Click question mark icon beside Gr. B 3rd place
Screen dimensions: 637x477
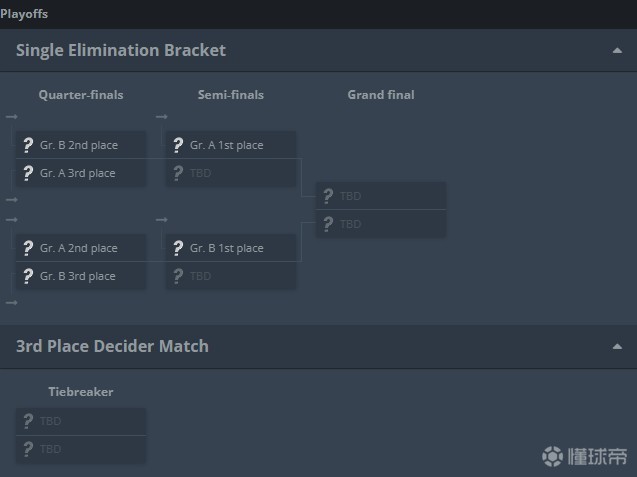pos(28,276)
